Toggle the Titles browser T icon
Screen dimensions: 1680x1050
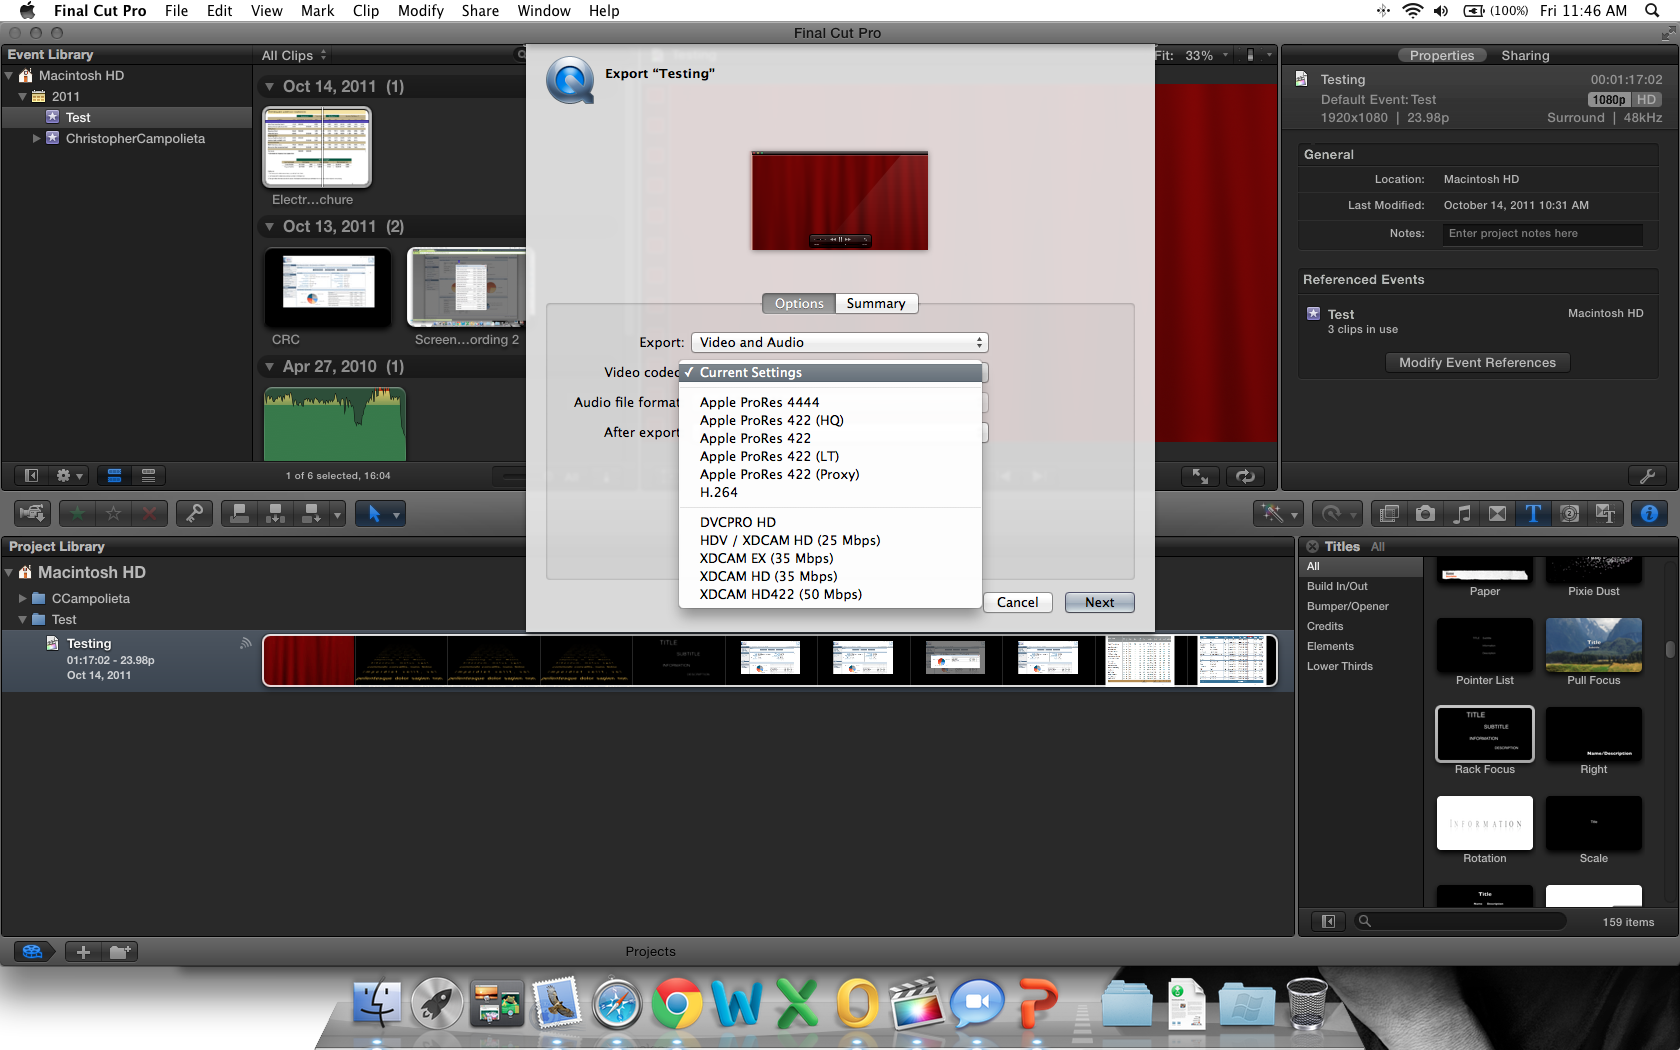(1533, 514)
